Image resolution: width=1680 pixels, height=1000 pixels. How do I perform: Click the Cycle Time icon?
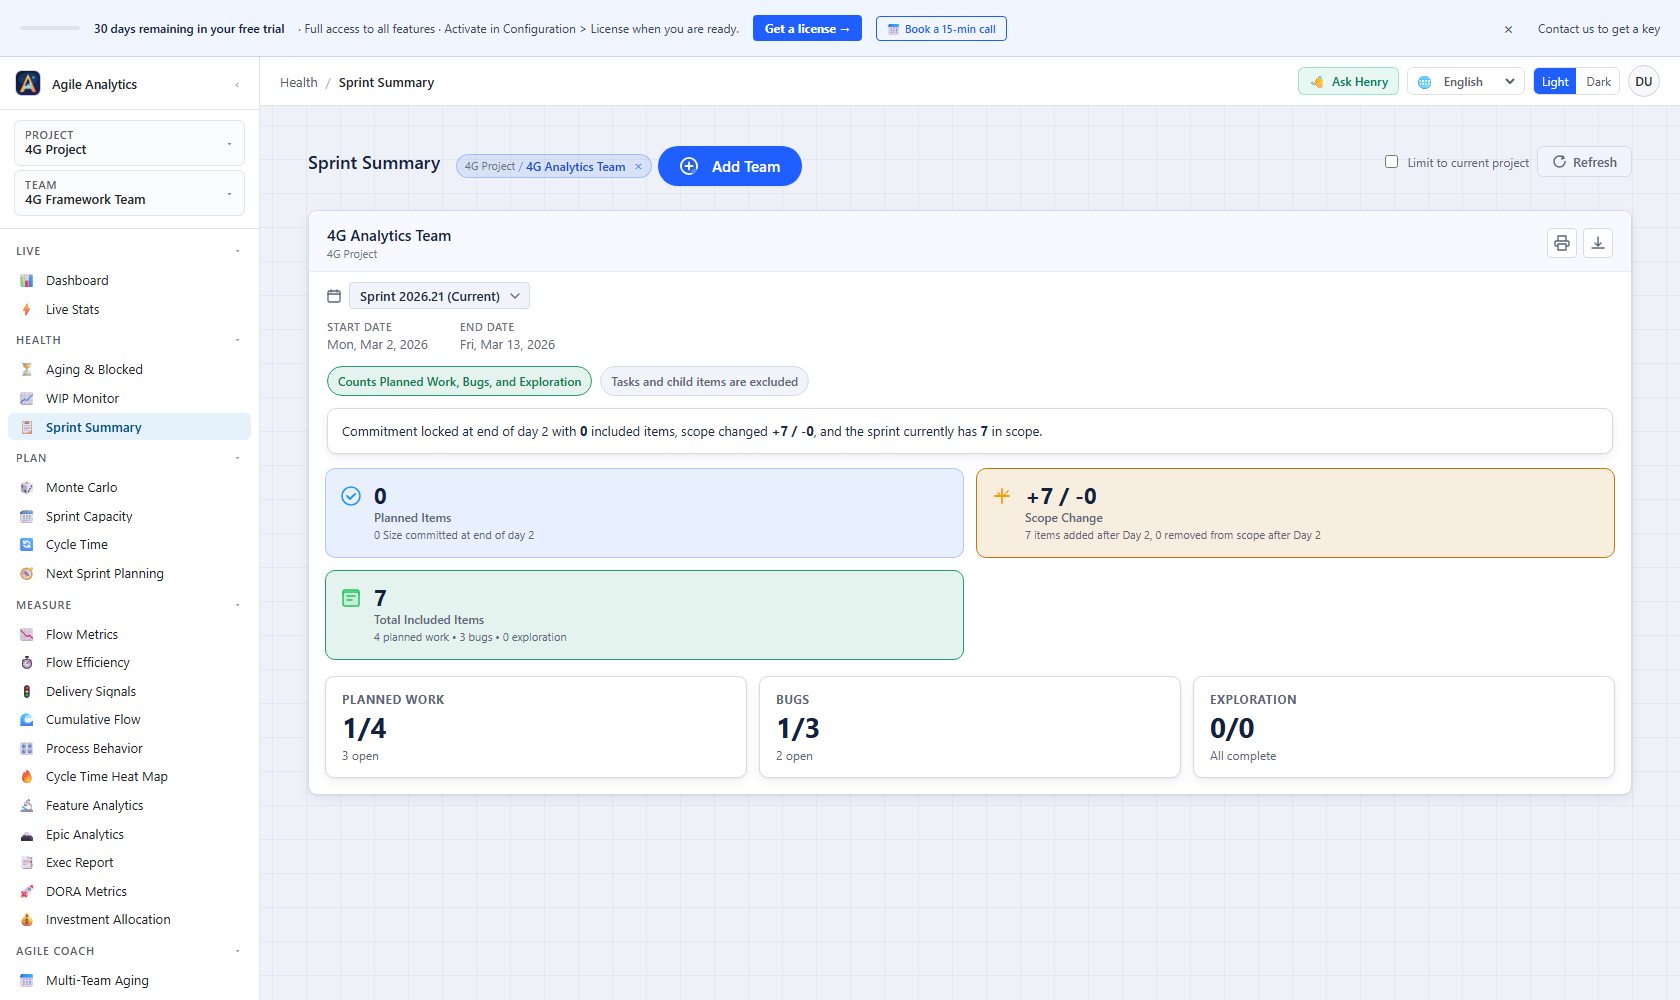tap(27, 545)
